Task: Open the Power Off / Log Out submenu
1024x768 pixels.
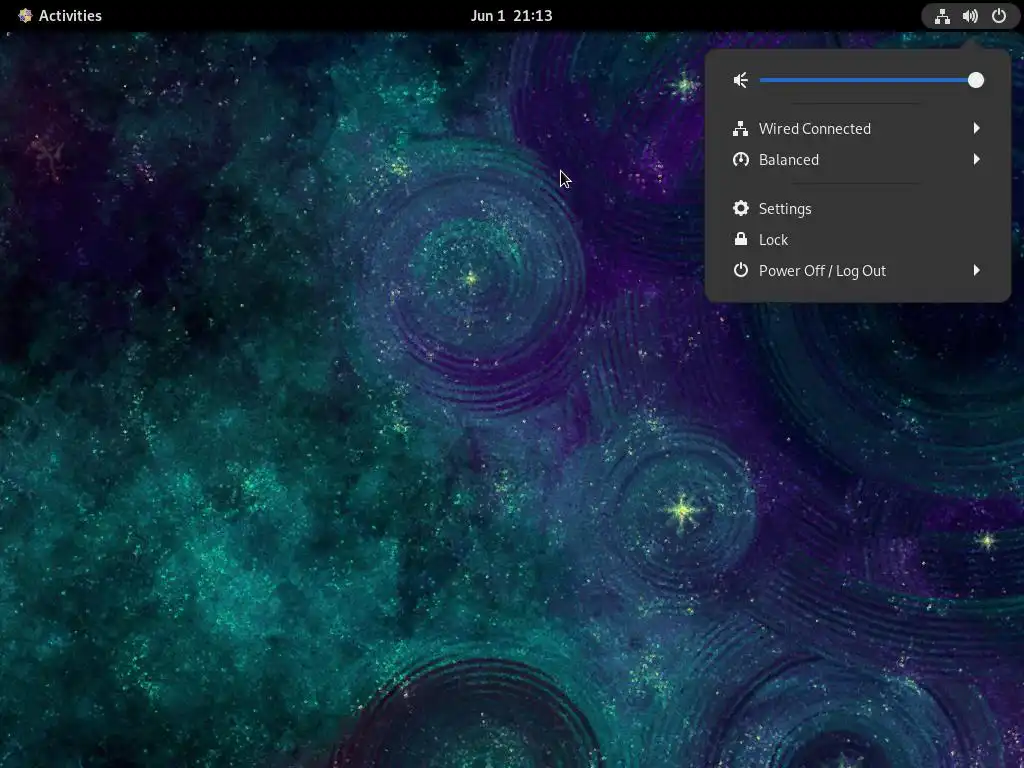Action: click(x=857, y=271)
